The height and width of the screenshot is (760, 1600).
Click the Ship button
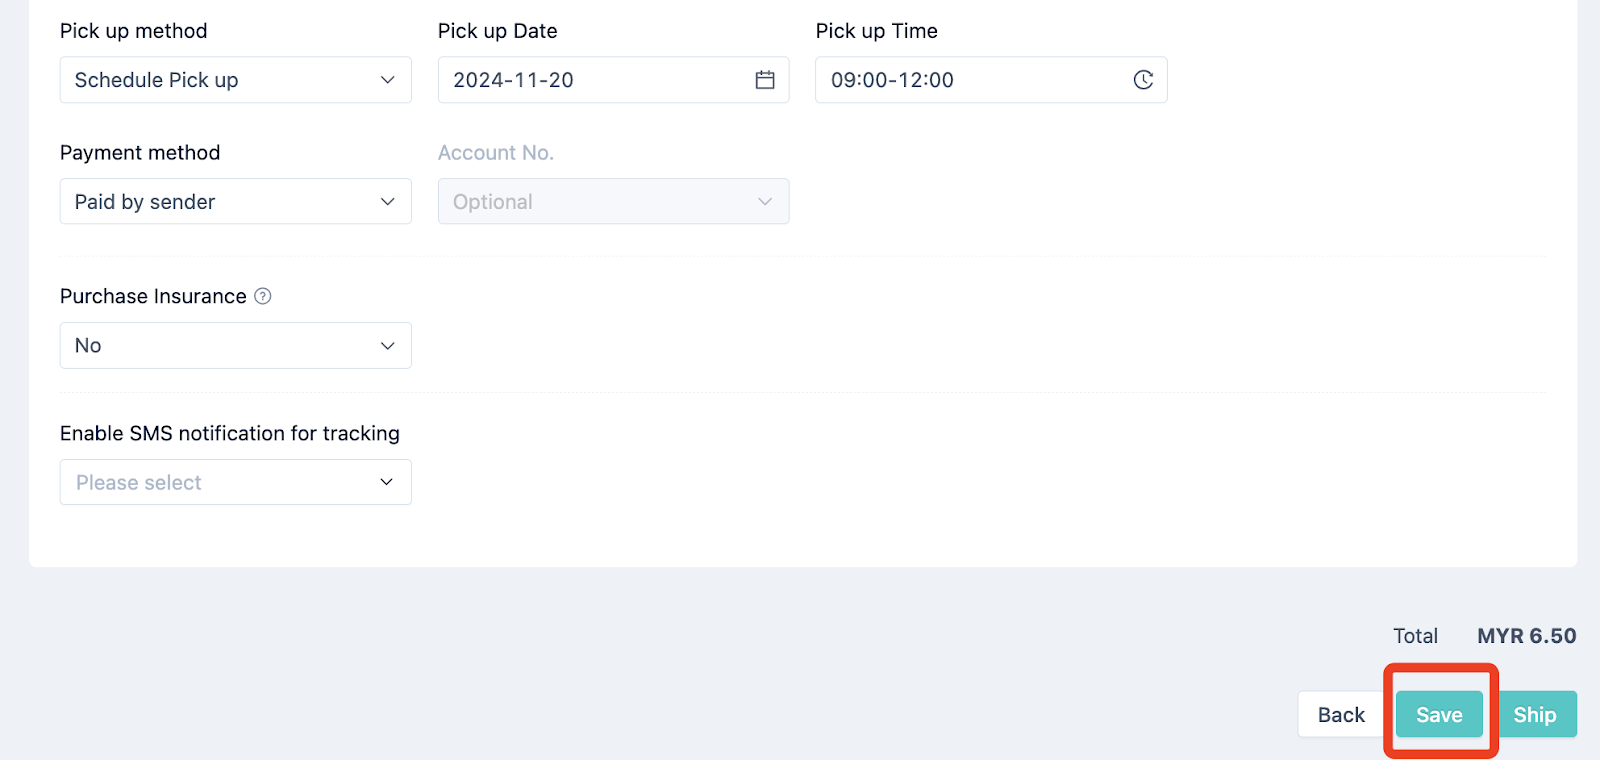tap(1535, 715)
